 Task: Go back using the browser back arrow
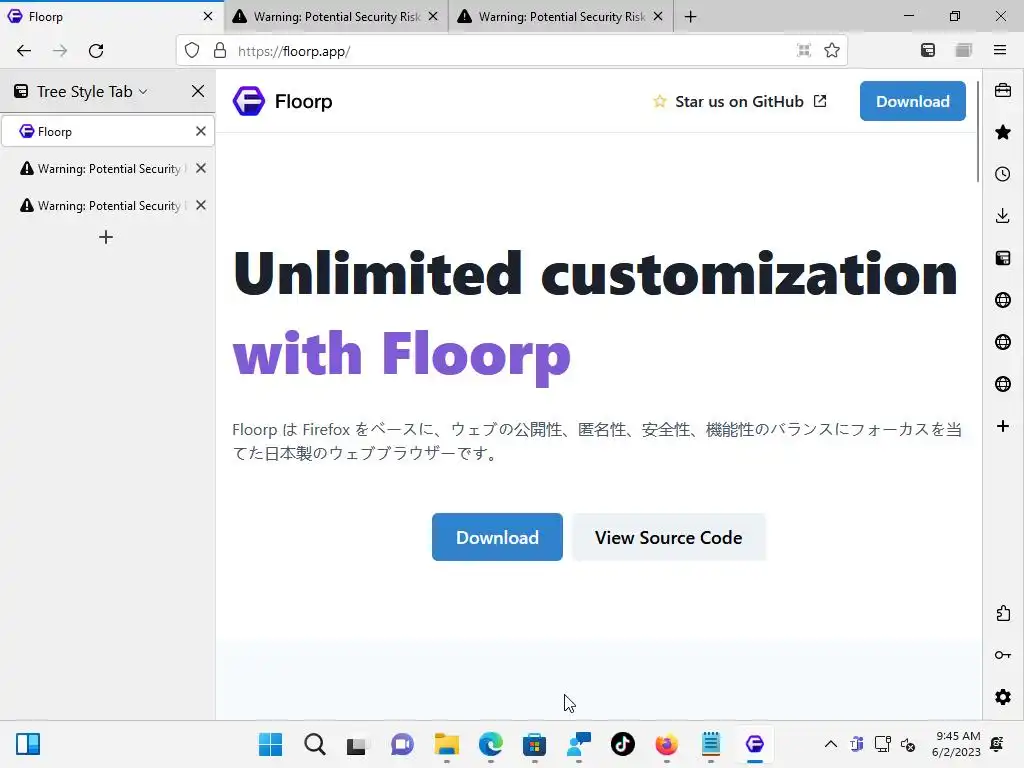24,51
